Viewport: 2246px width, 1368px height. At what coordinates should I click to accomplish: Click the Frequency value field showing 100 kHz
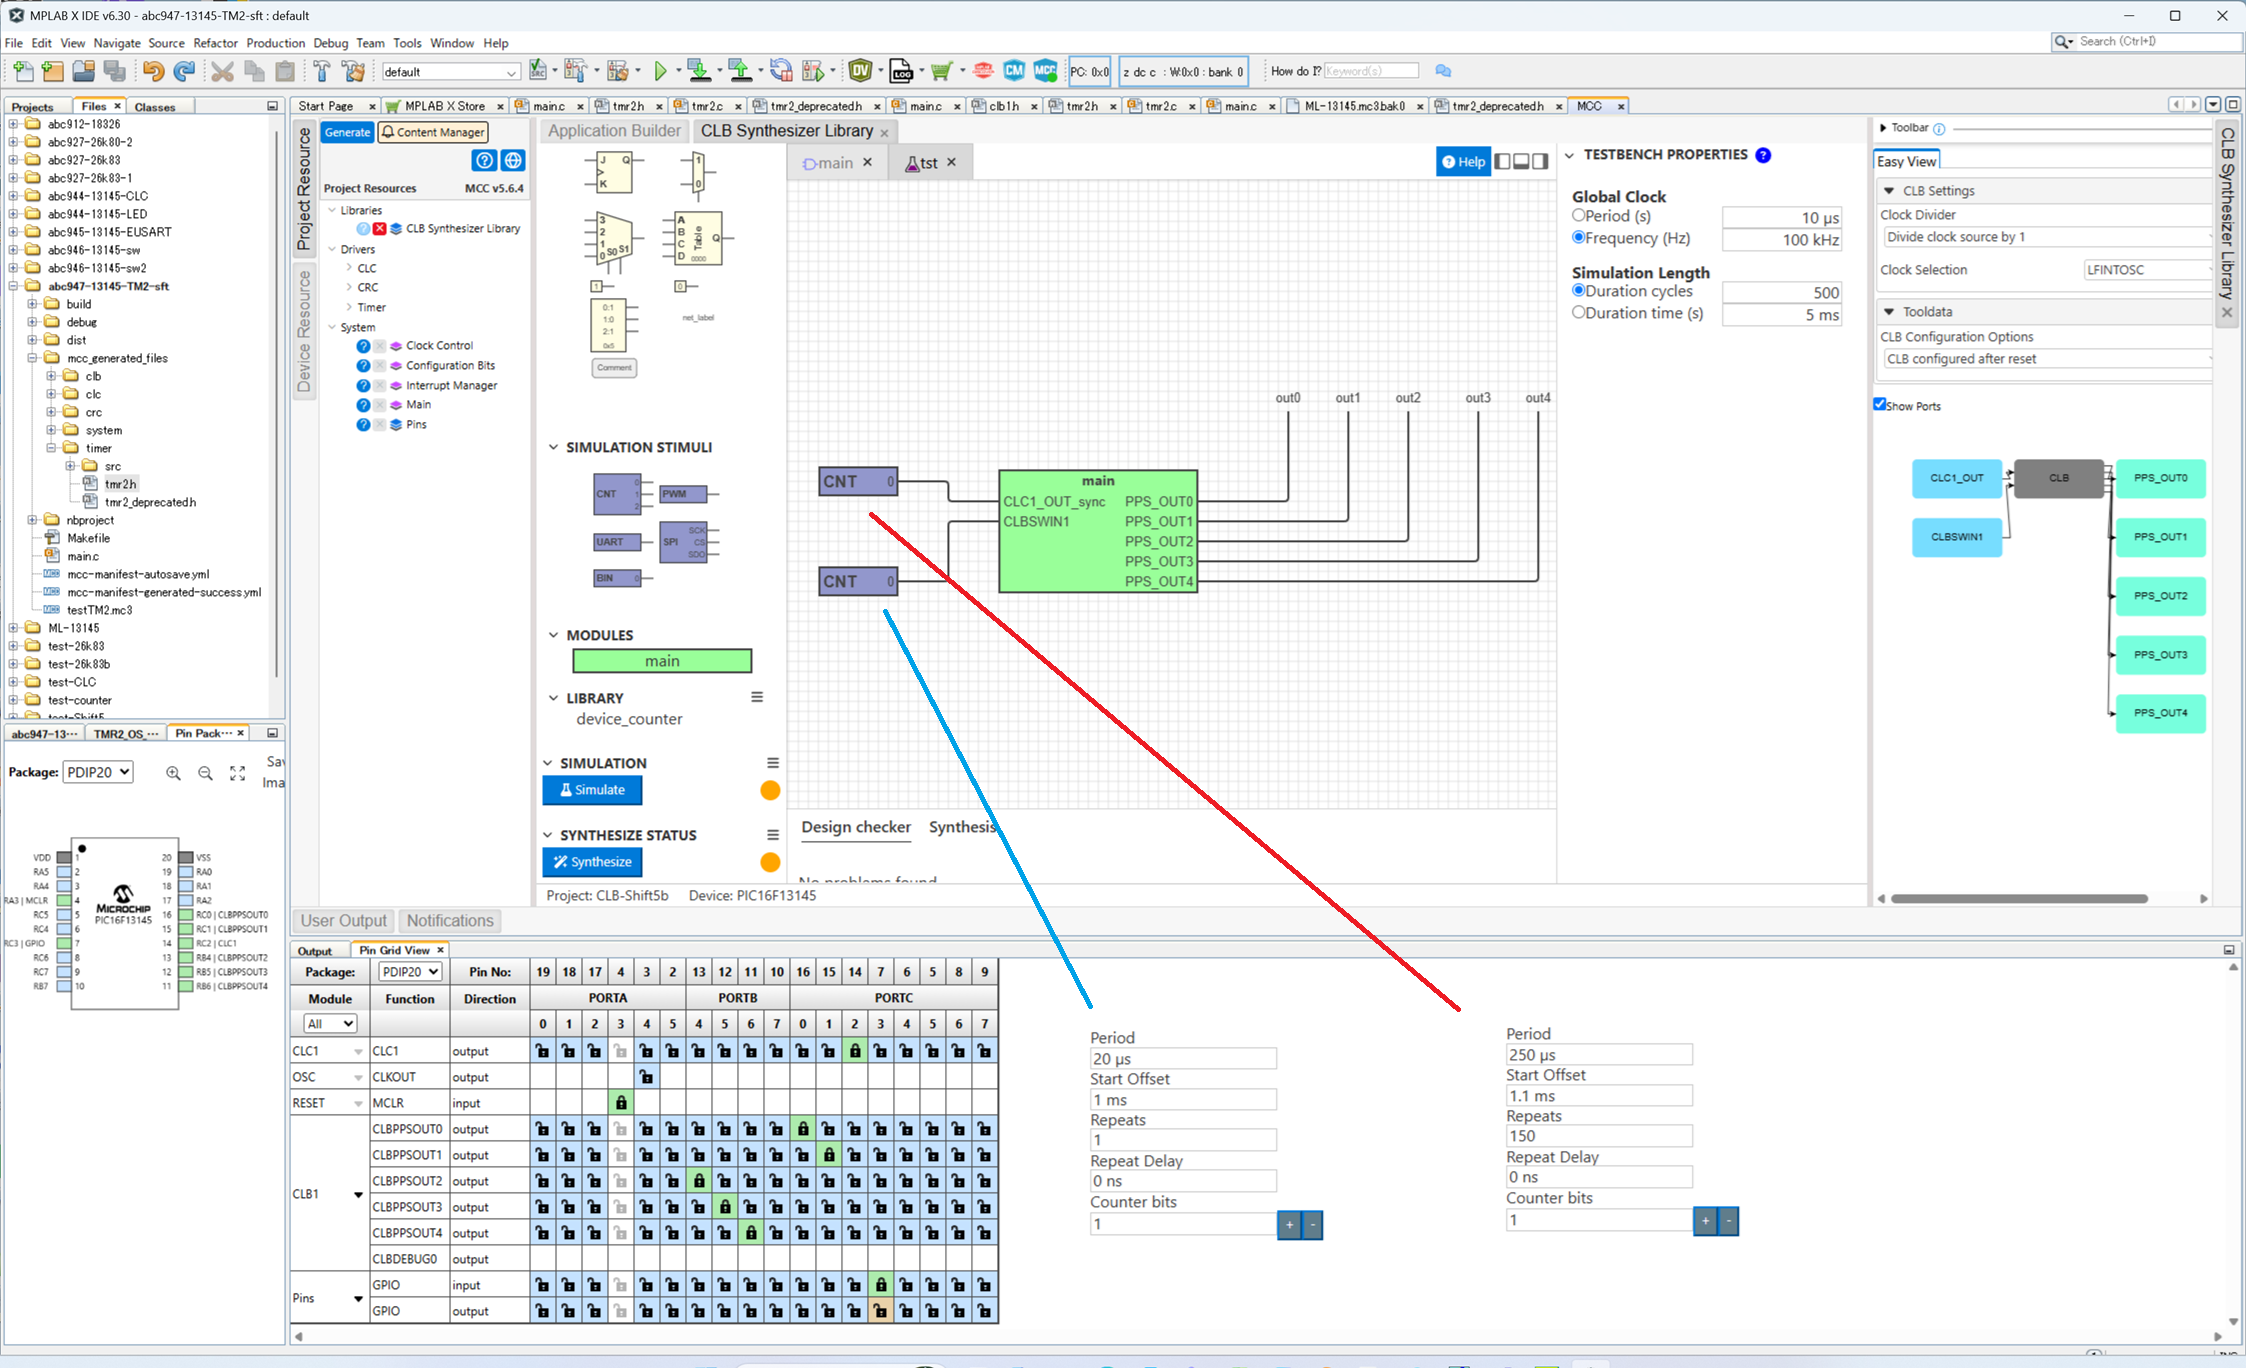(x=1781, y=240)
